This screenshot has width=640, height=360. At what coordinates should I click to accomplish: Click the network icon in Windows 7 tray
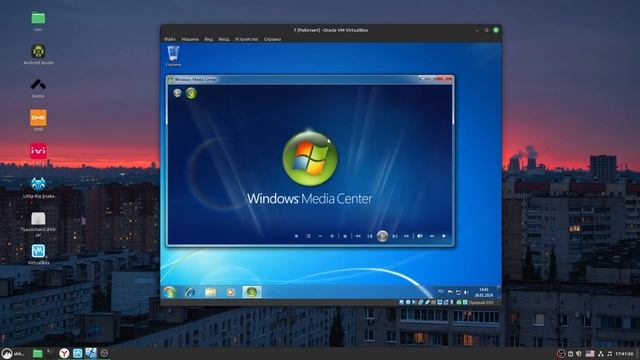(458, 292)
